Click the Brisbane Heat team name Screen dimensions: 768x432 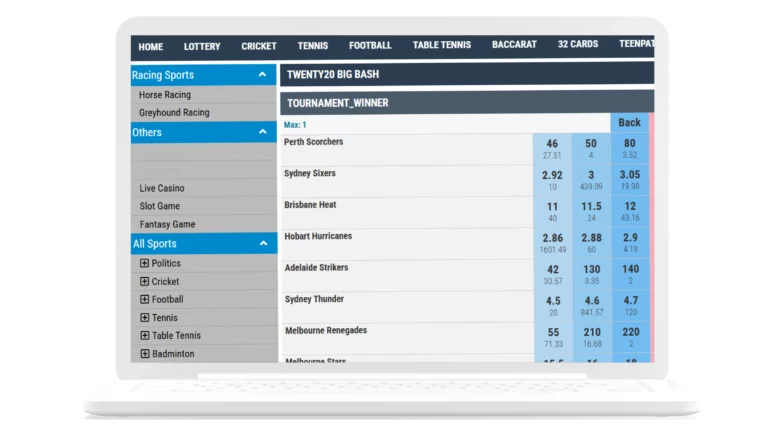(310, 205)
